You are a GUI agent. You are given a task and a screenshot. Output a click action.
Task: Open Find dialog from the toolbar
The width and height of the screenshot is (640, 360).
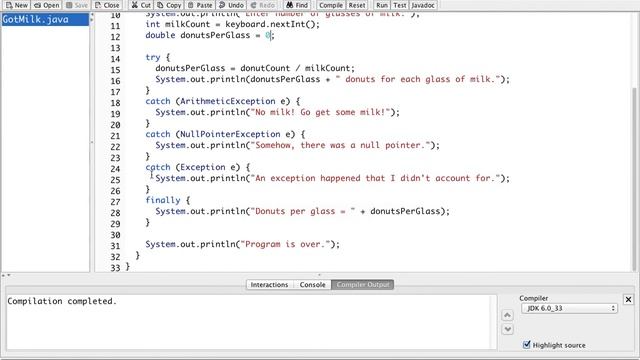pyautogui.click(x=297, y=5)
